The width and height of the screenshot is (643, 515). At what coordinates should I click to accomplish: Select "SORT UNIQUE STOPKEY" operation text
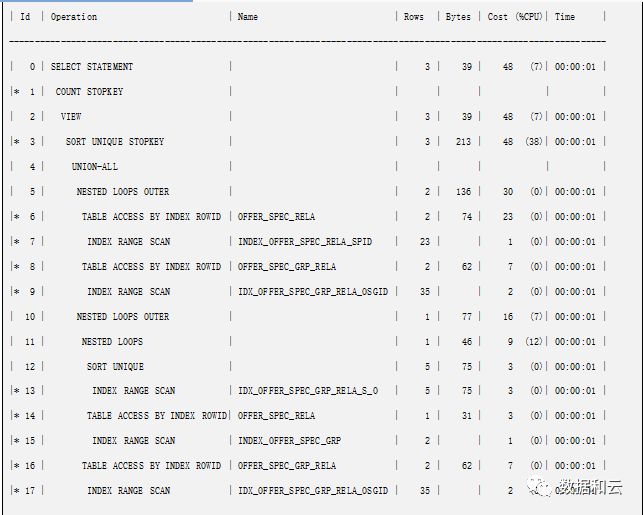pos(115,142)
